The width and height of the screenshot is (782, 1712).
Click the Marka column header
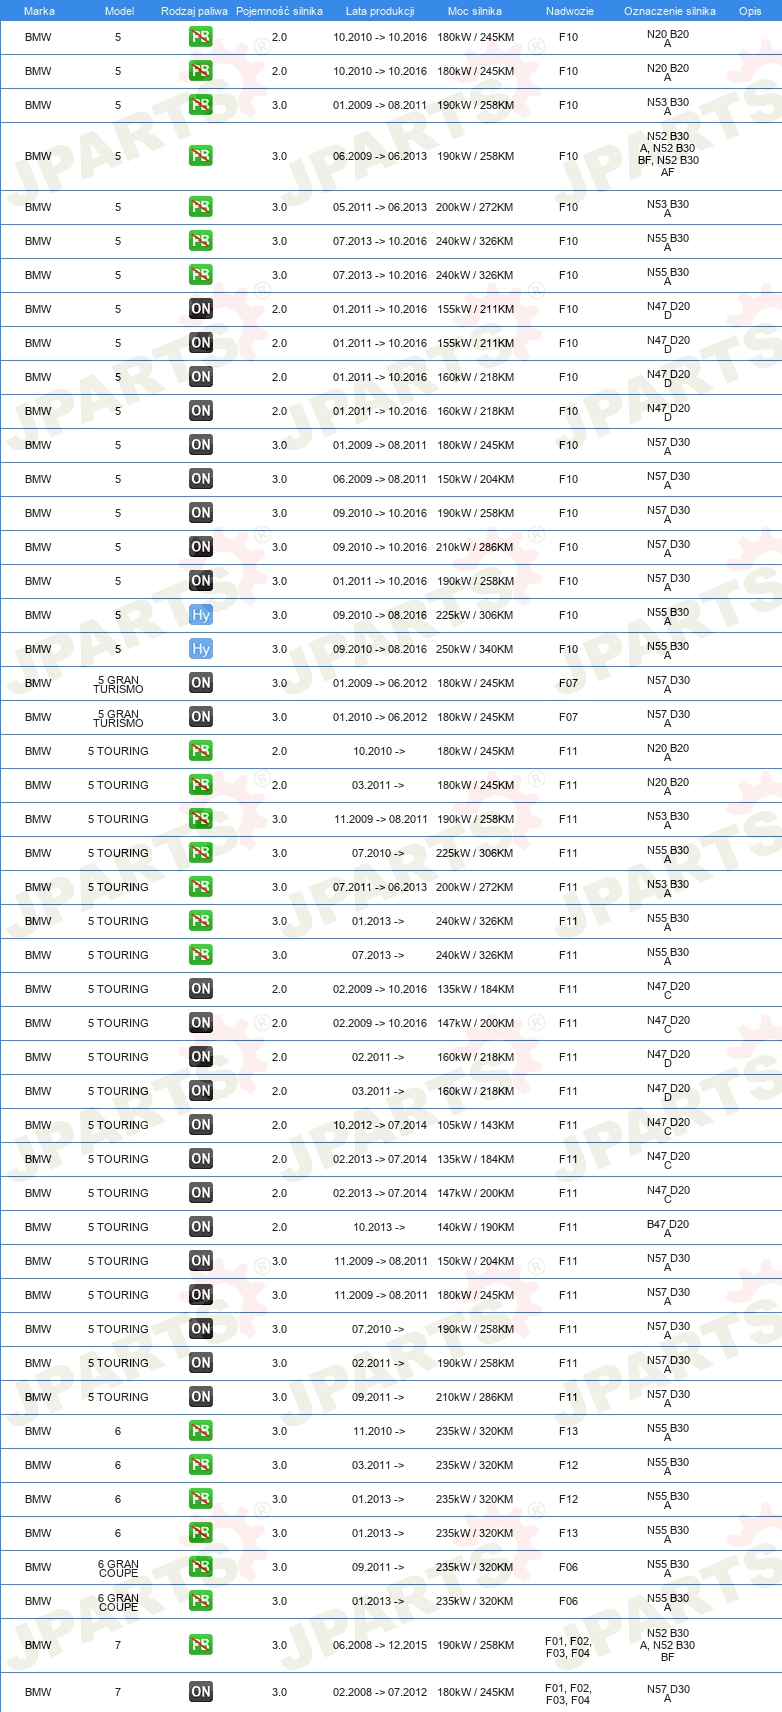(39, 11)
